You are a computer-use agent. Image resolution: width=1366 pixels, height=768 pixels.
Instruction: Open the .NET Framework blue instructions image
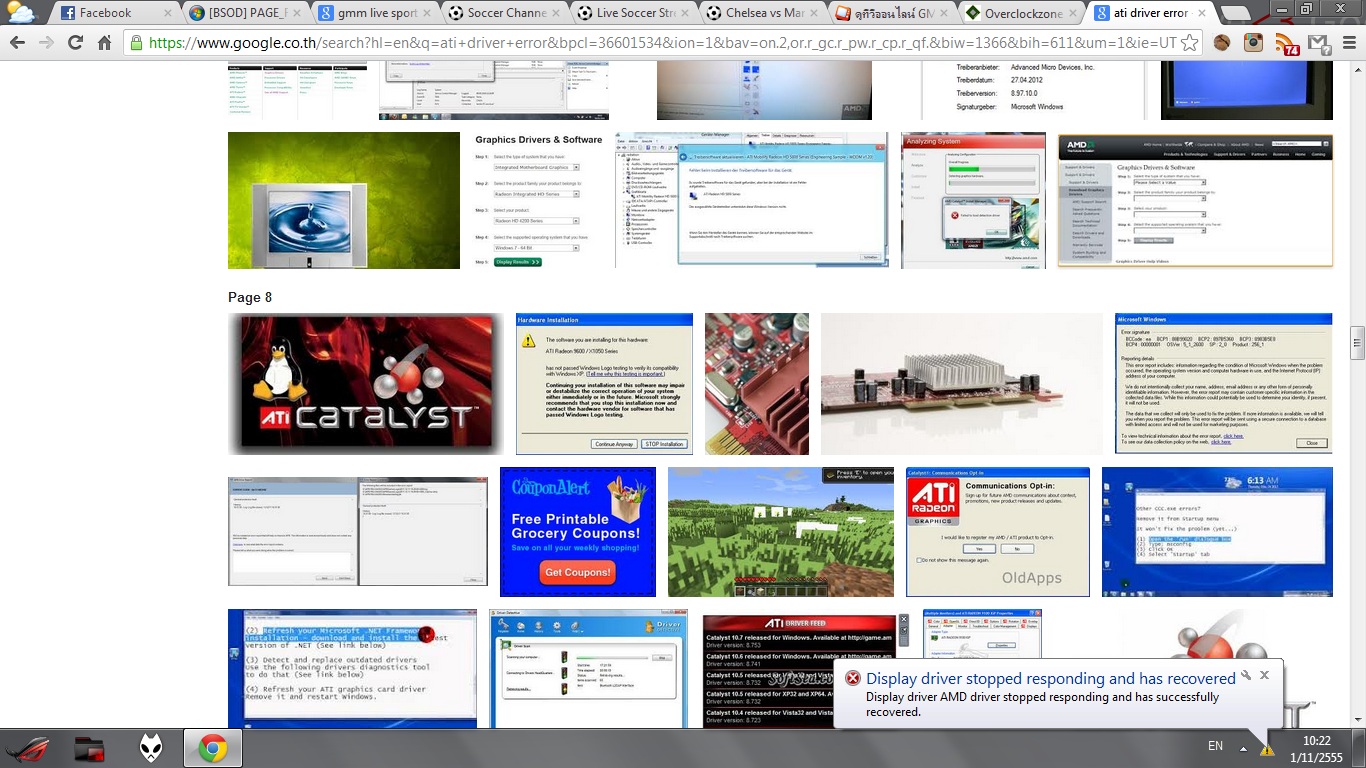coord(352,668)
